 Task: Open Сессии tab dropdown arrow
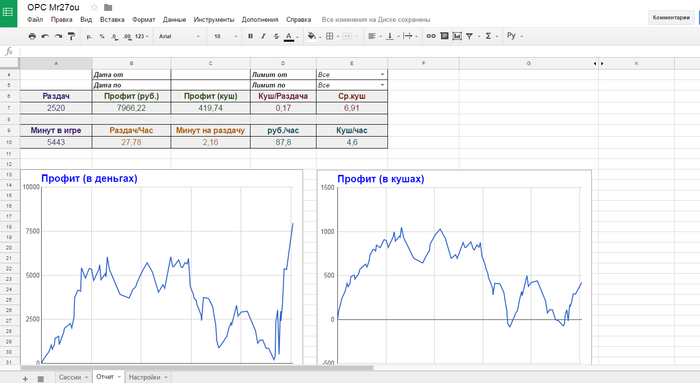[87, 378]
